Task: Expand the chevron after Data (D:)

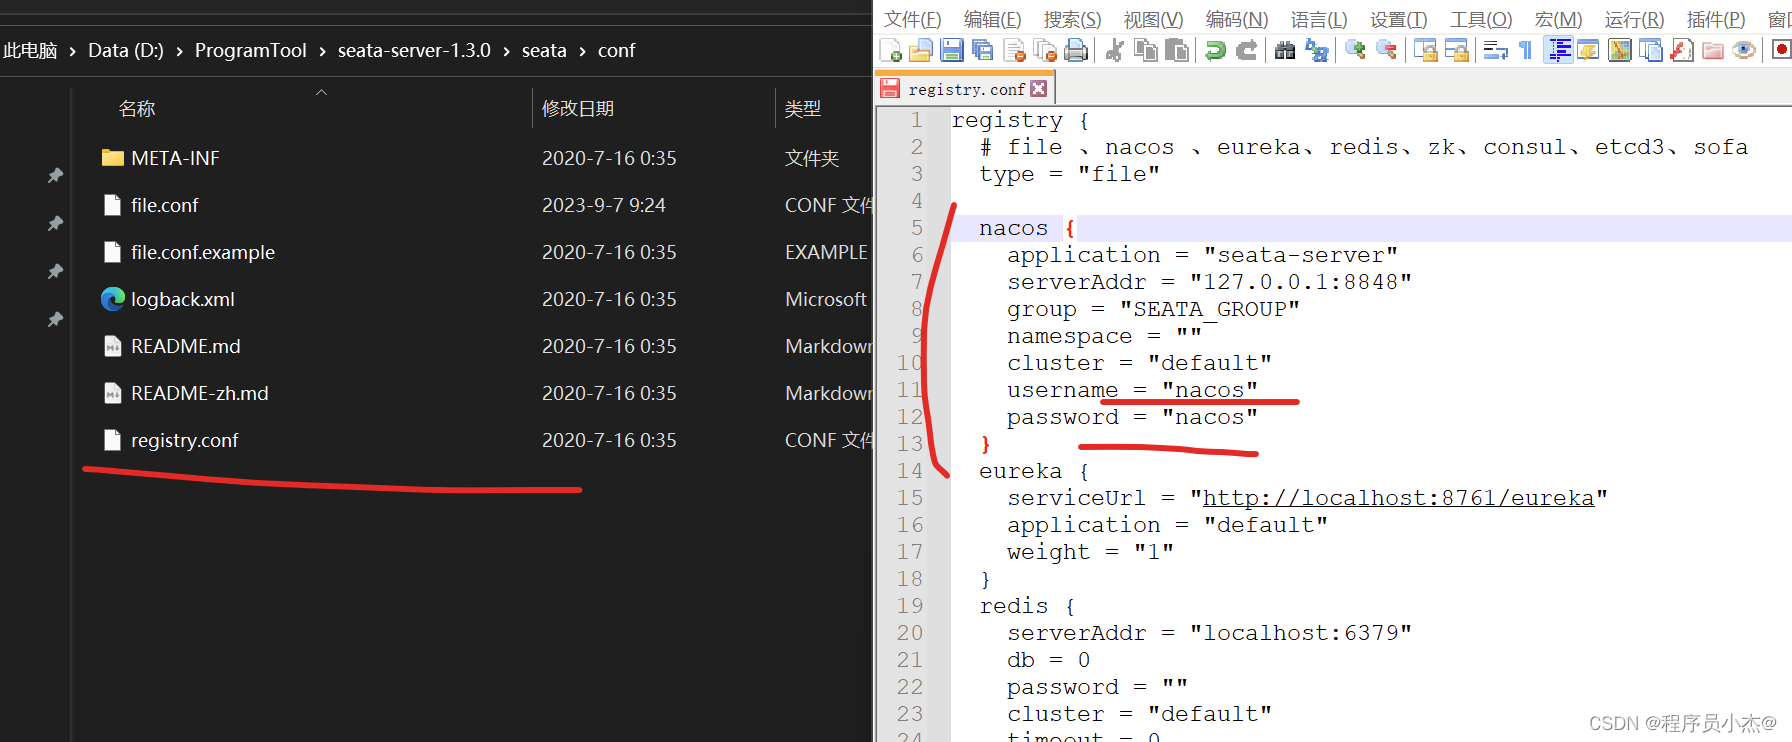Action: click(x=179, y=51)
